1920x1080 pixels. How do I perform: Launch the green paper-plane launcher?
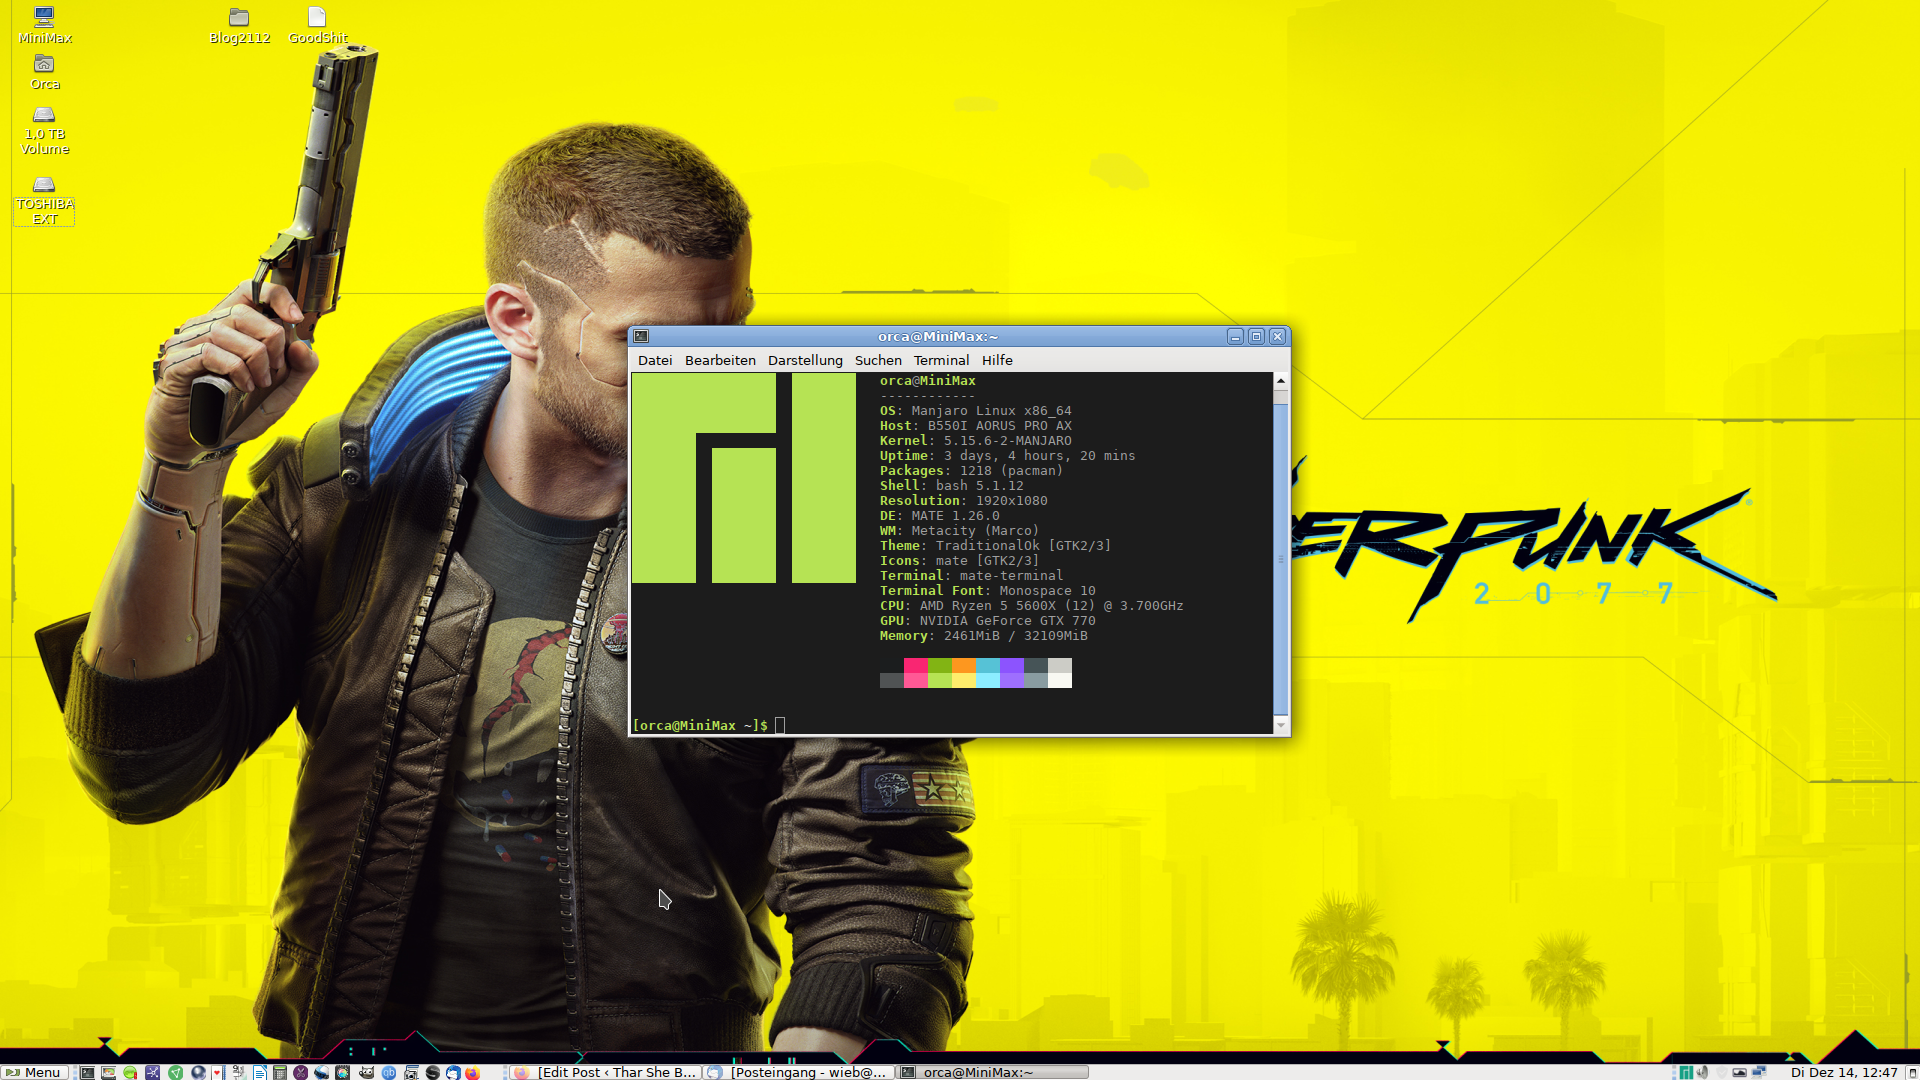[x=175, y=1072]
